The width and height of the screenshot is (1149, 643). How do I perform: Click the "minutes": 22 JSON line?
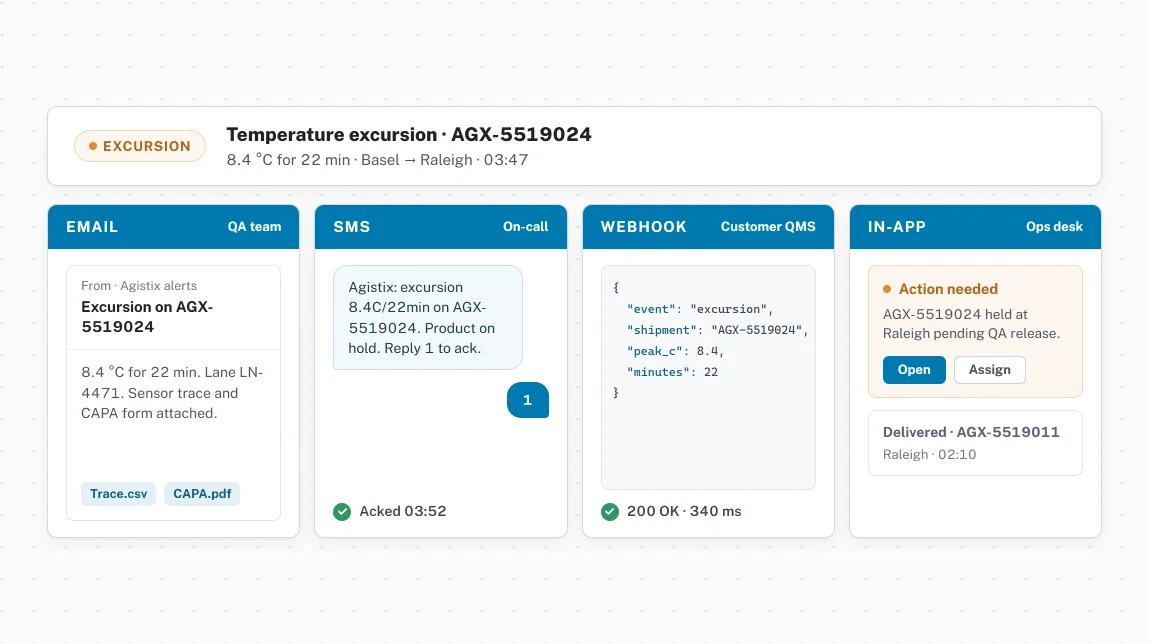pos(672,372)
